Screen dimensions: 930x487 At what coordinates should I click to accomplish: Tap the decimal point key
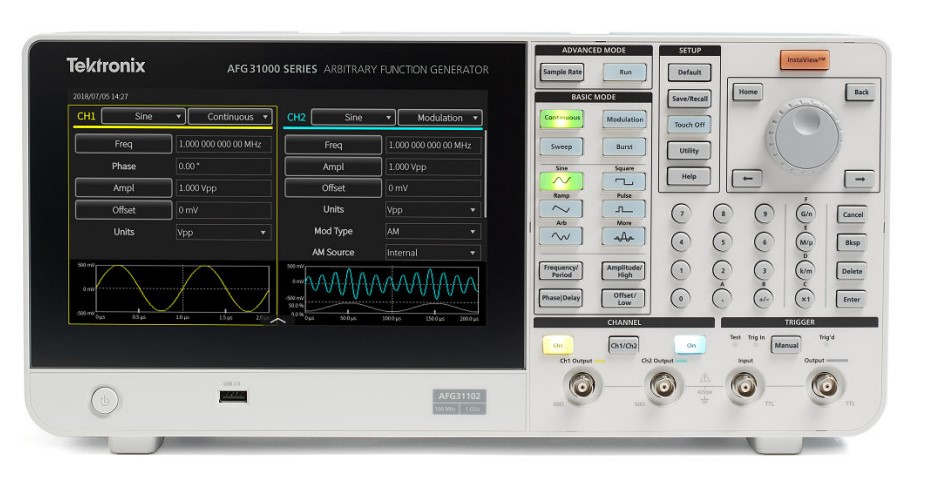(722, 298)
